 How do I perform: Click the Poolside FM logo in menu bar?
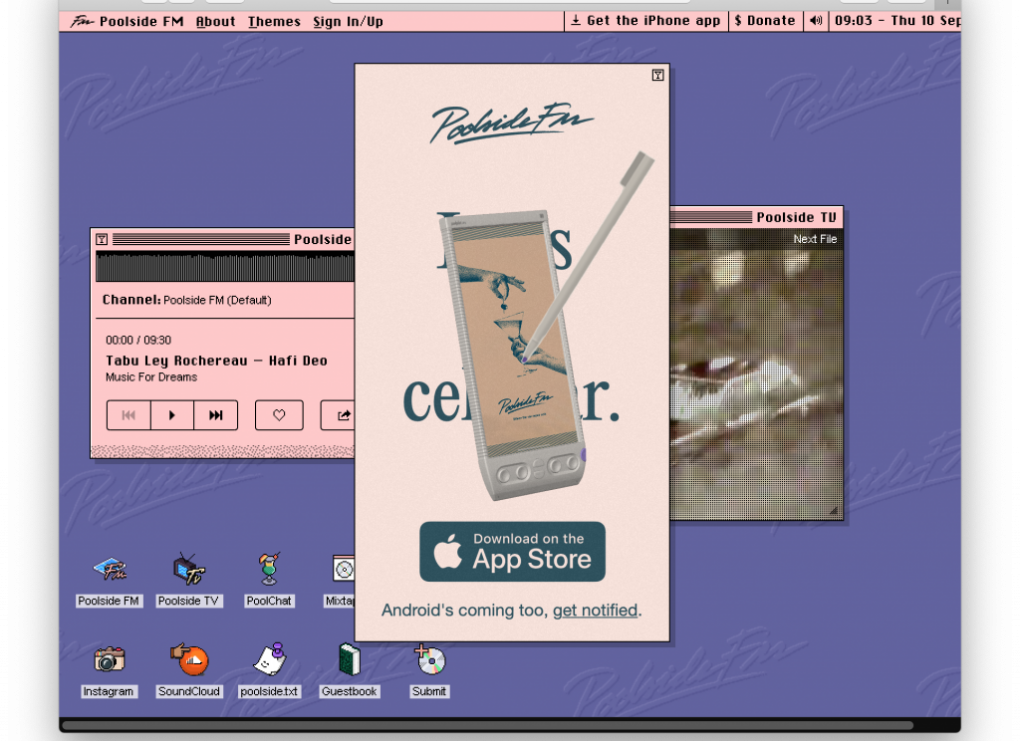tap(82, 21)
